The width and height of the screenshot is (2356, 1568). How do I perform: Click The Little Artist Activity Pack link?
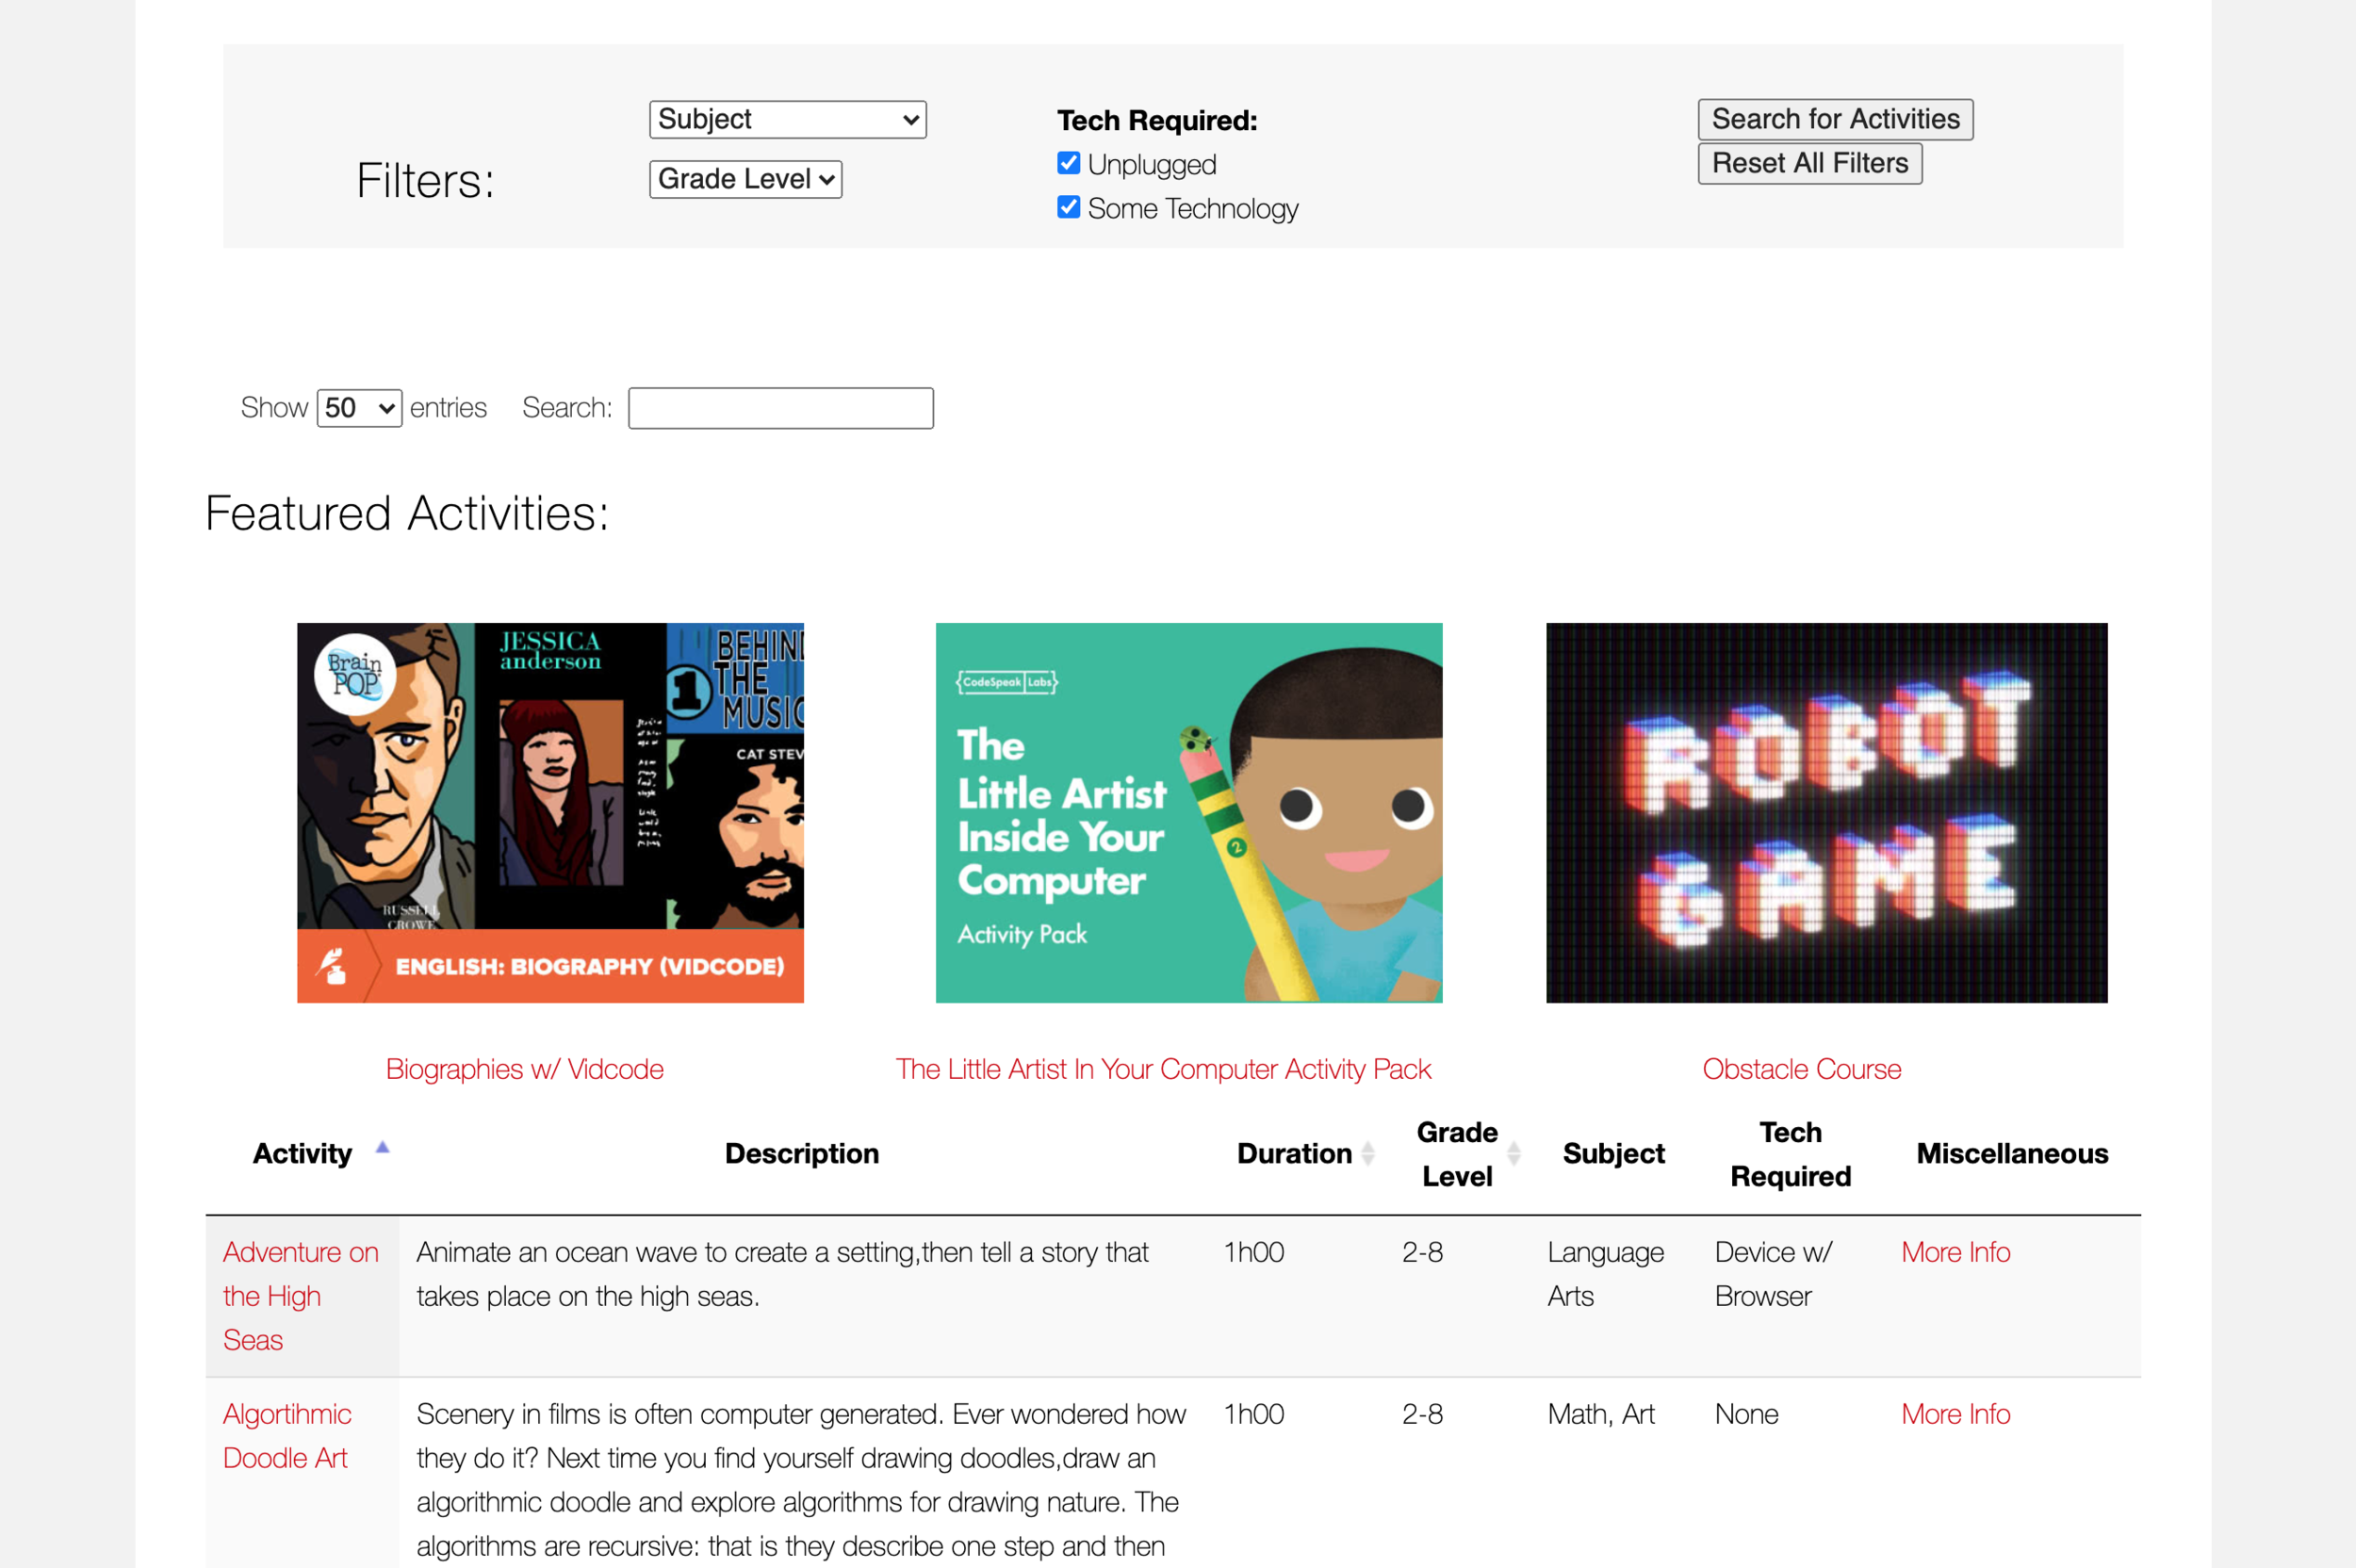[x=1163, y=1069]
